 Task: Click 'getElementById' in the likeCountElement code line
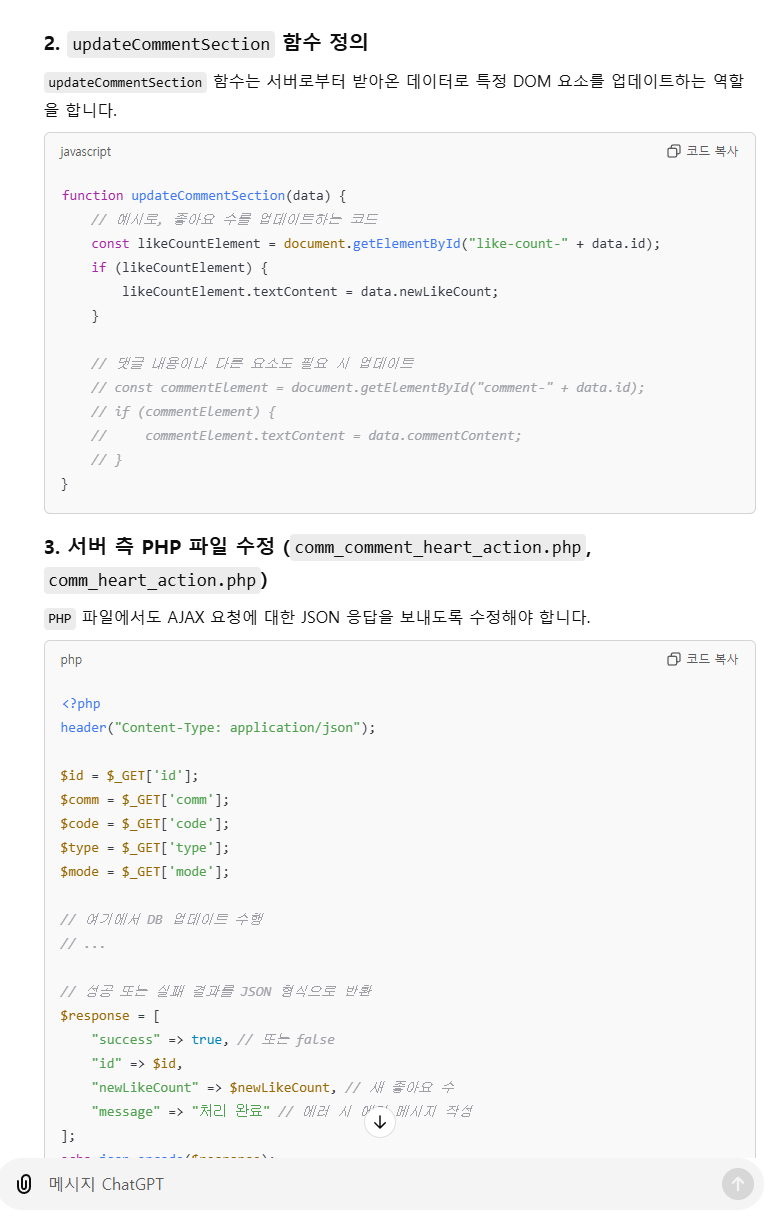407,243
